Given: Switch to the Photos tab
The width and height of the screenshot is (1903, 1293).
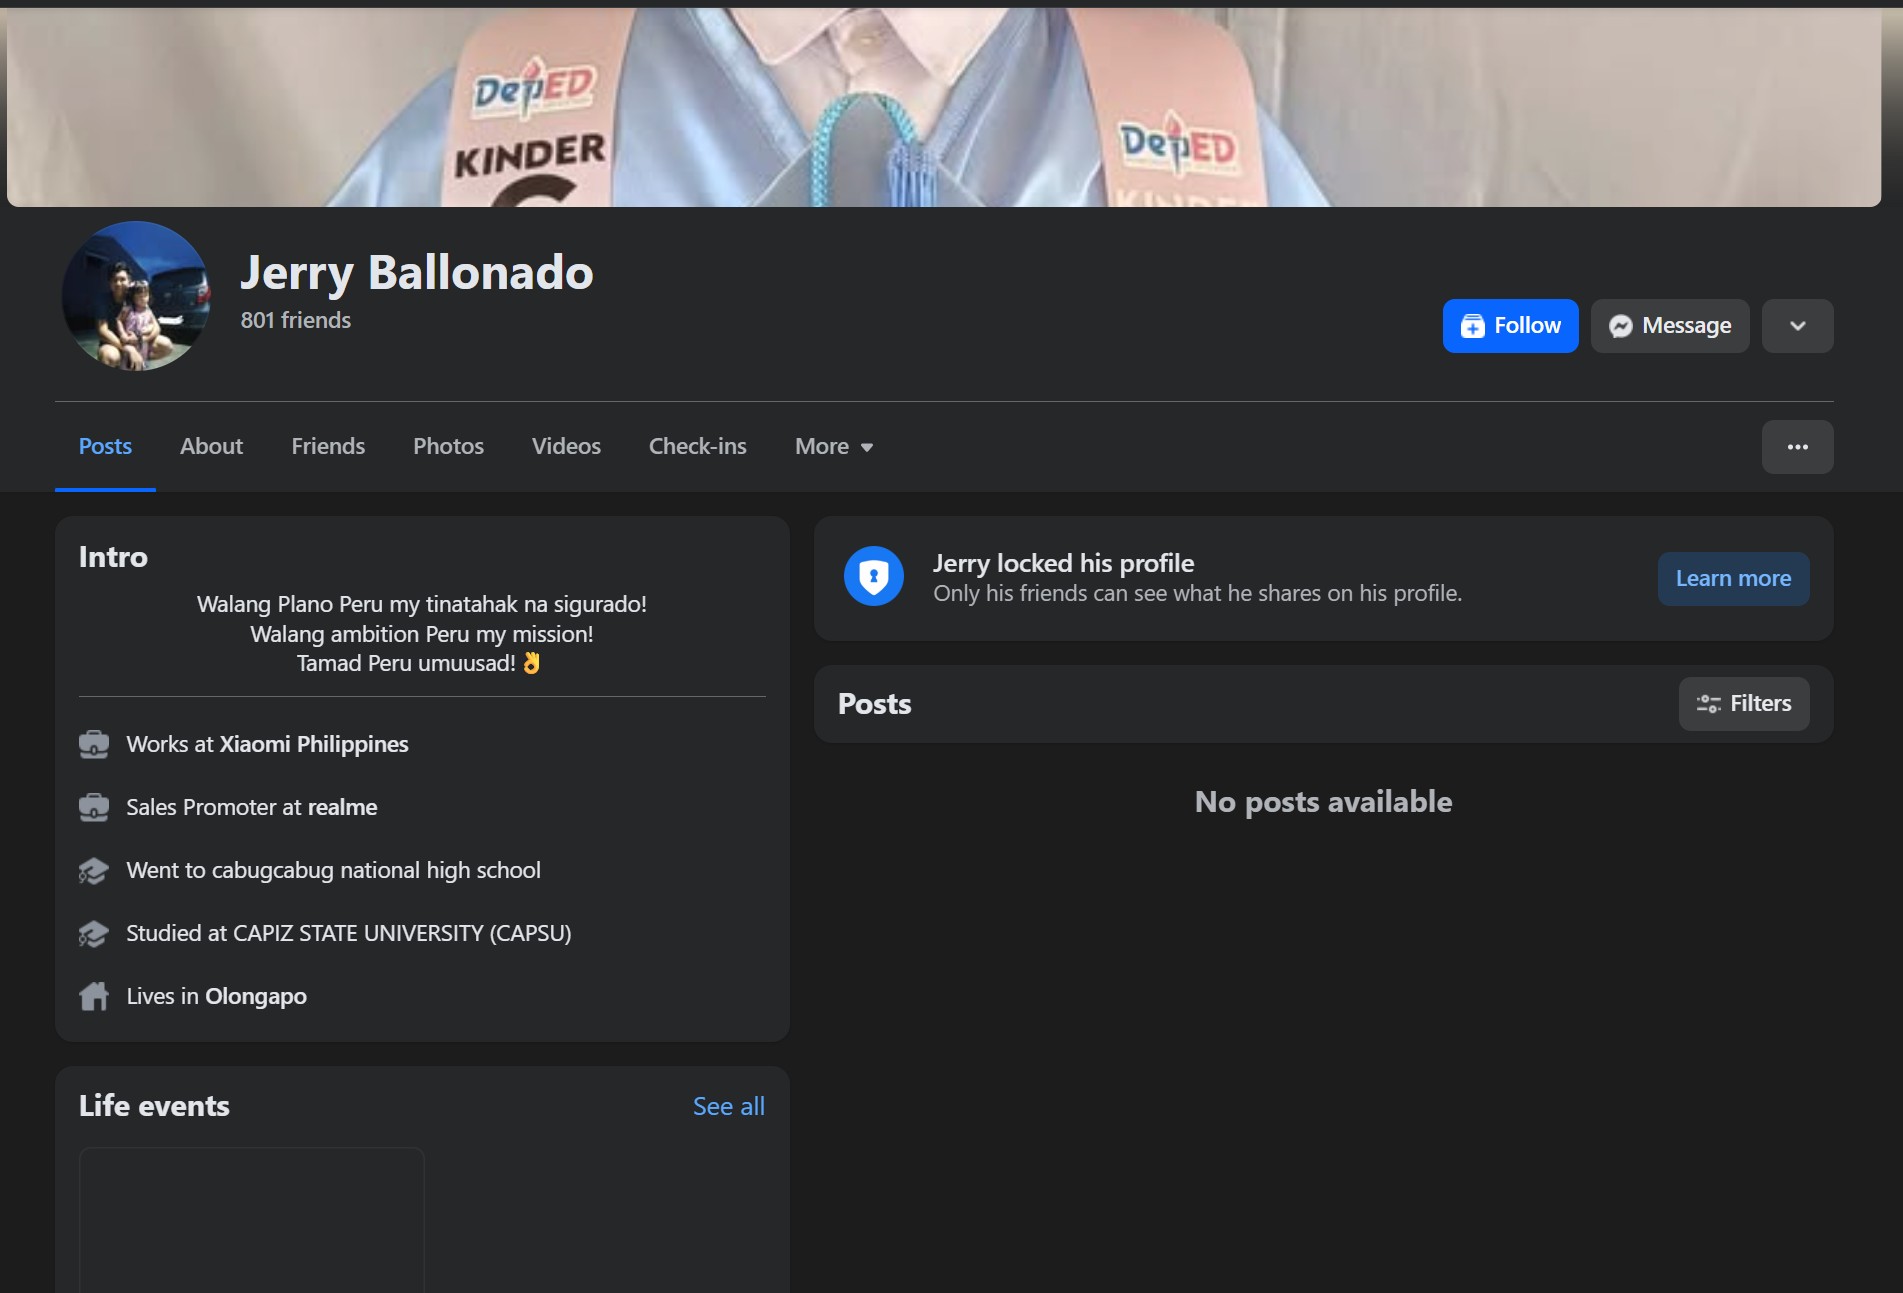Looking at the screenshot, I should pyautogui.click(x=448, y=447).
